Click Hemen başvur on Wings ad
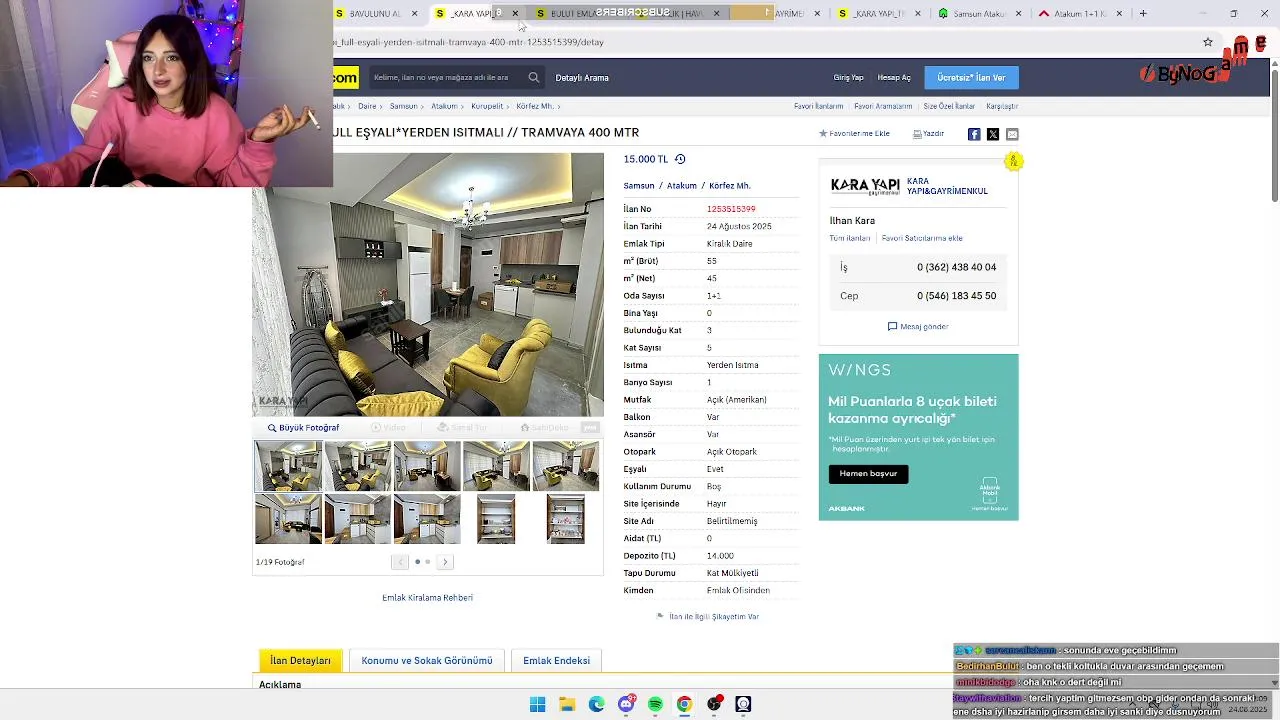 [x=868, y=473]
